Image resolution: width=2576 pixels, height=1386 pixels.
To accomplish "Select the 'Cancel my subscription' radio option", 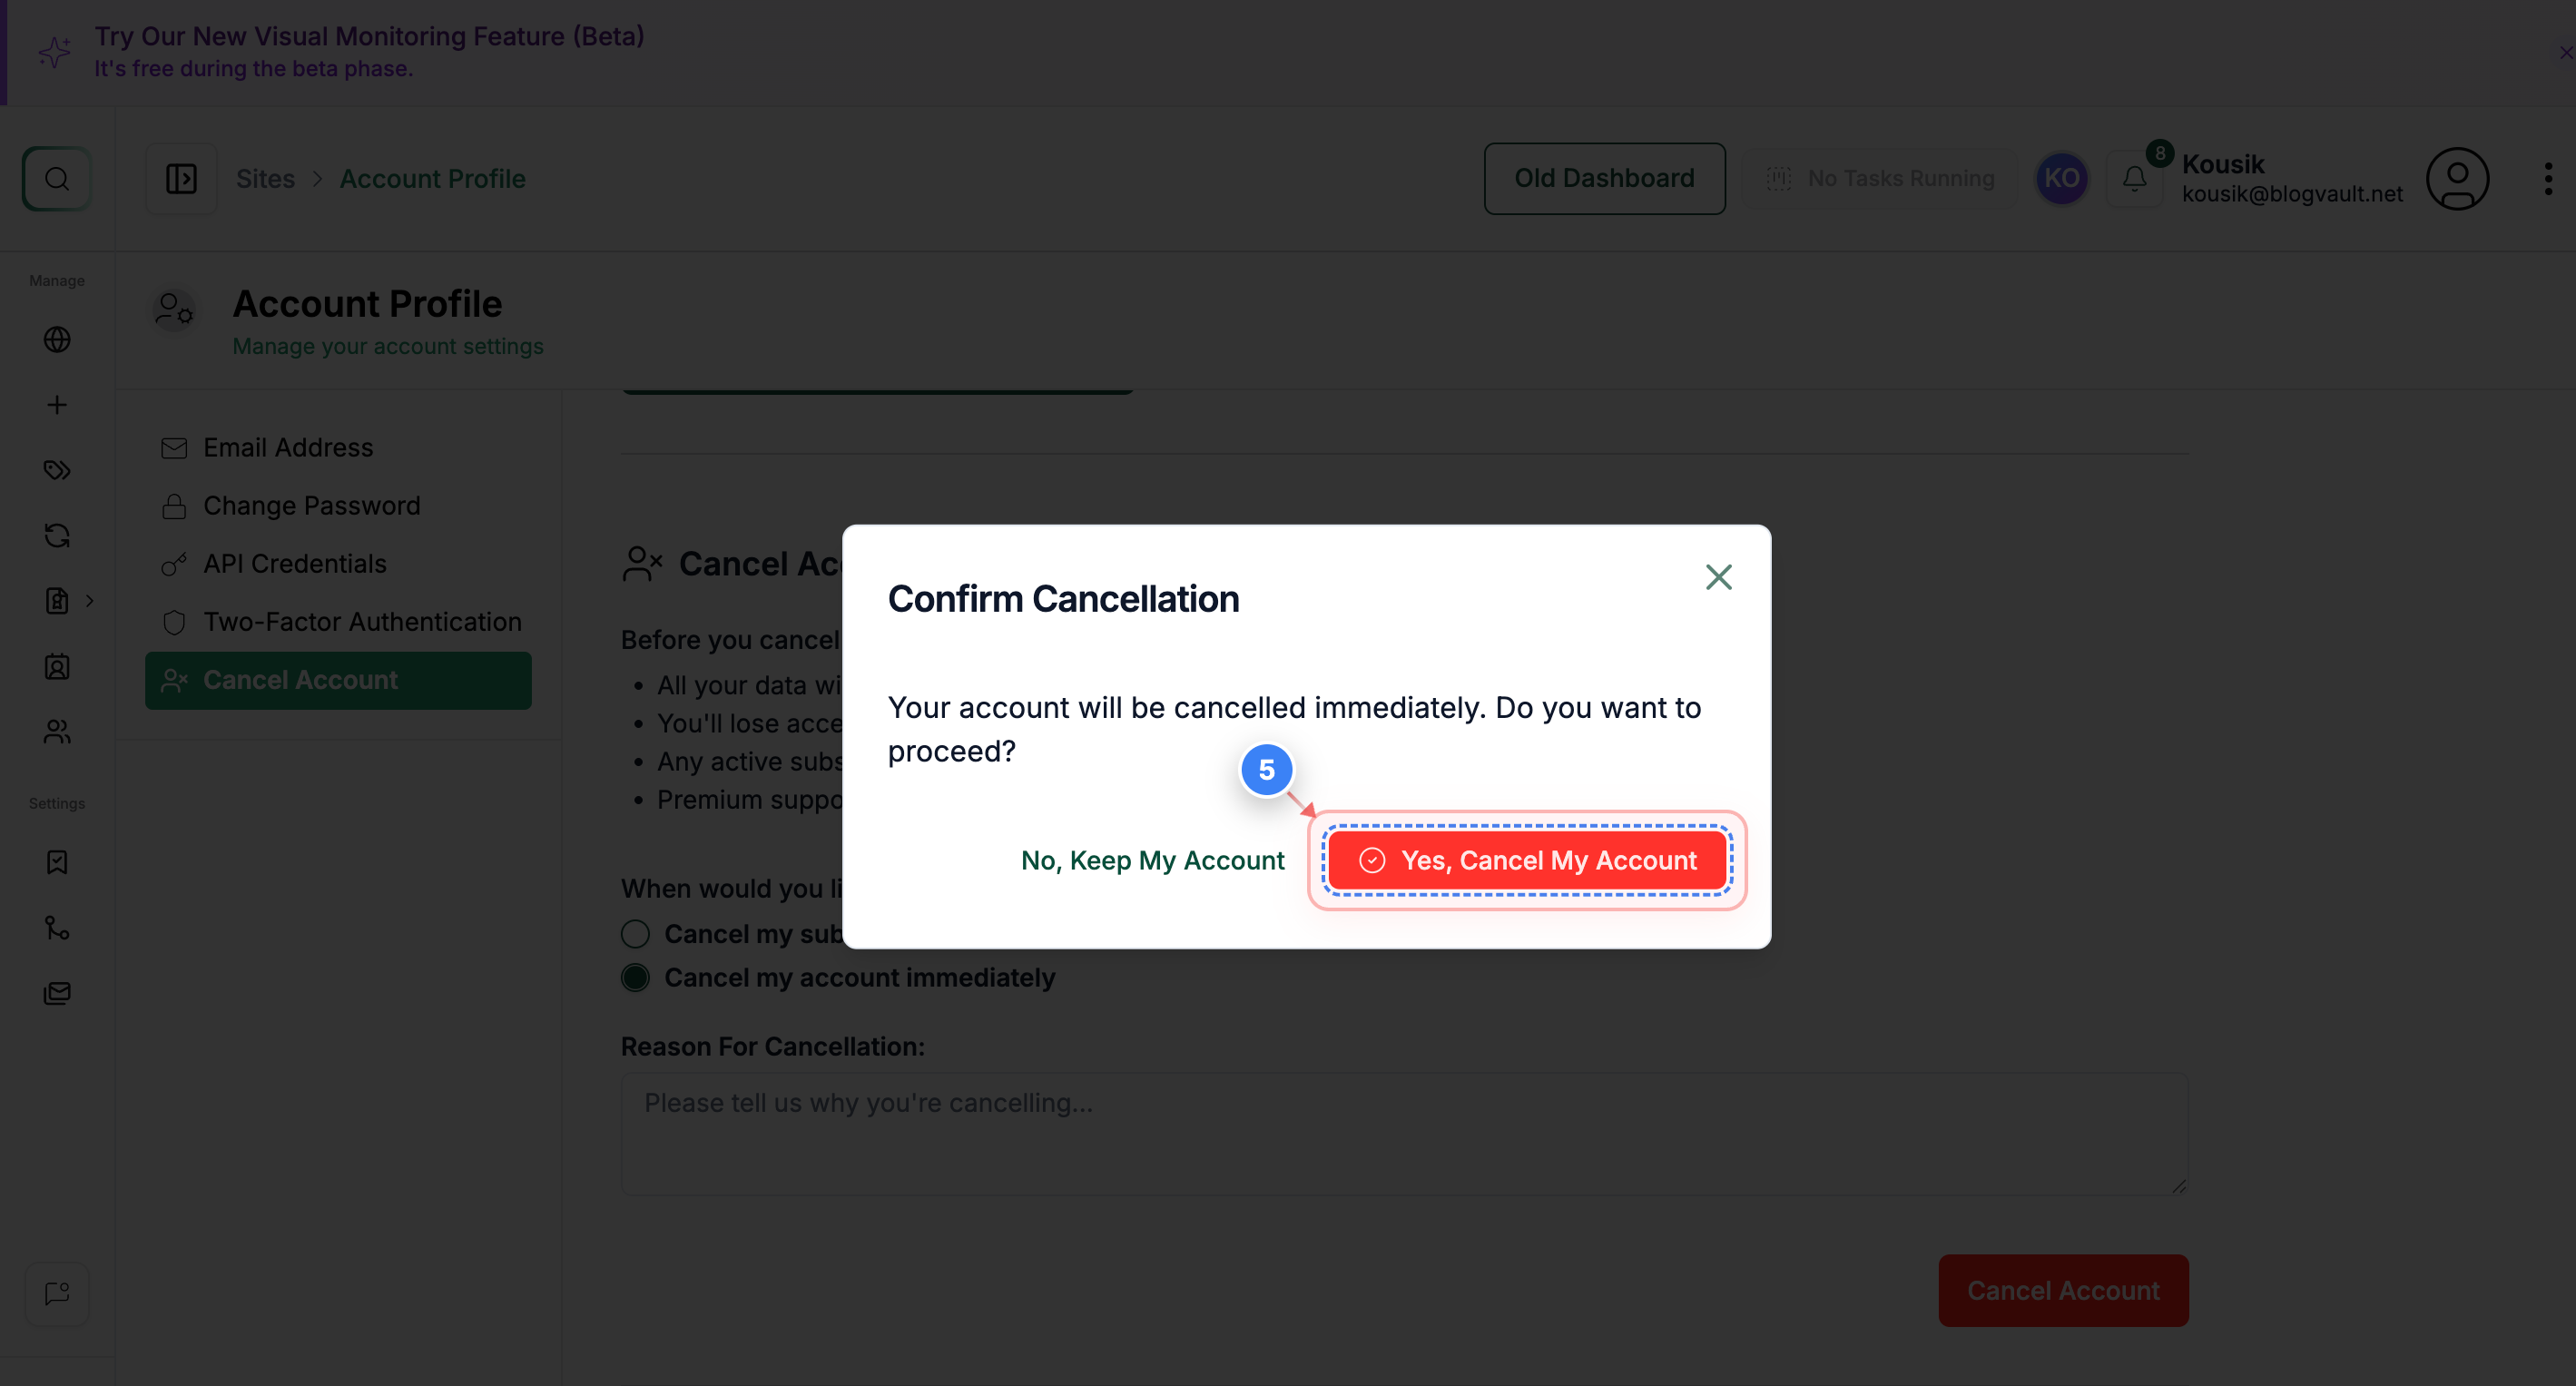I will coord(635,933).
